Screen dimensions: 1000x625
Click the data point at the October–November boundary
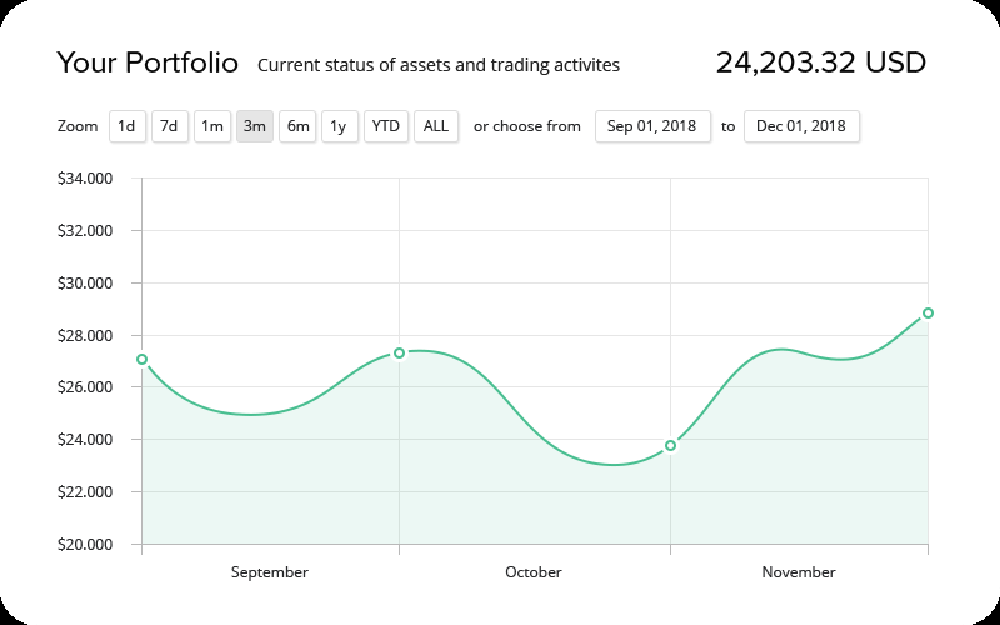click(670, 446)
